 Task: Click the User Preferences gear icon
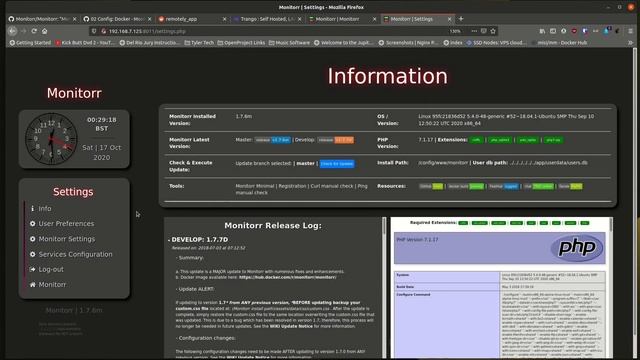click(x=33, y=224)
